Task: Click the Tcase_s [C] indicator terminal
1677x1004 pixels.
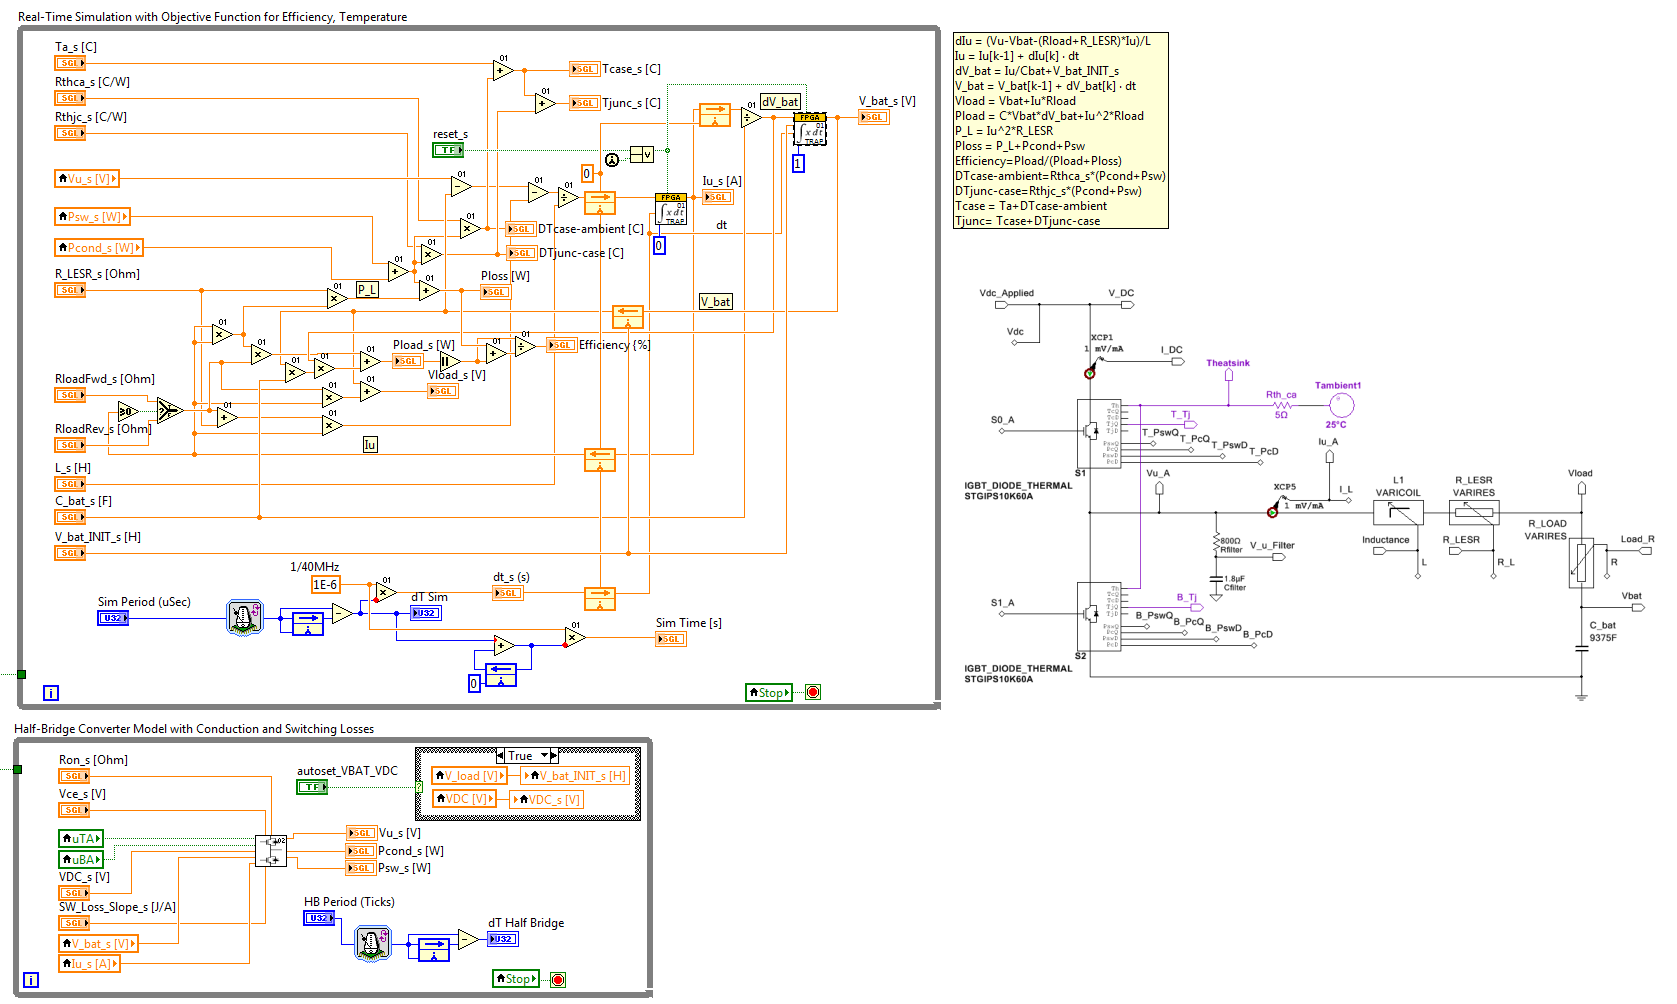Action: 584,69
